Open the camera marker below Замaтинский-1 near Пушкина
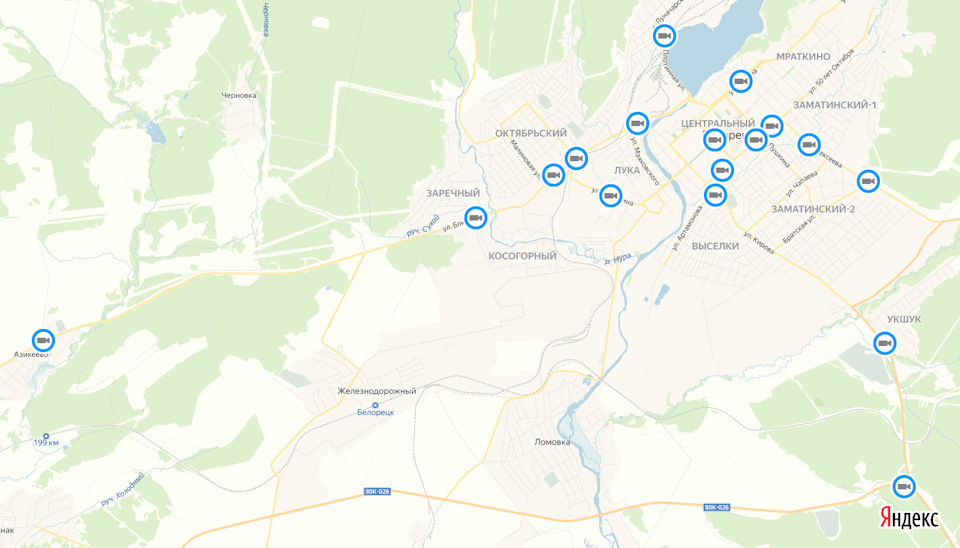The image size is (960, 548). pos(771,126)
